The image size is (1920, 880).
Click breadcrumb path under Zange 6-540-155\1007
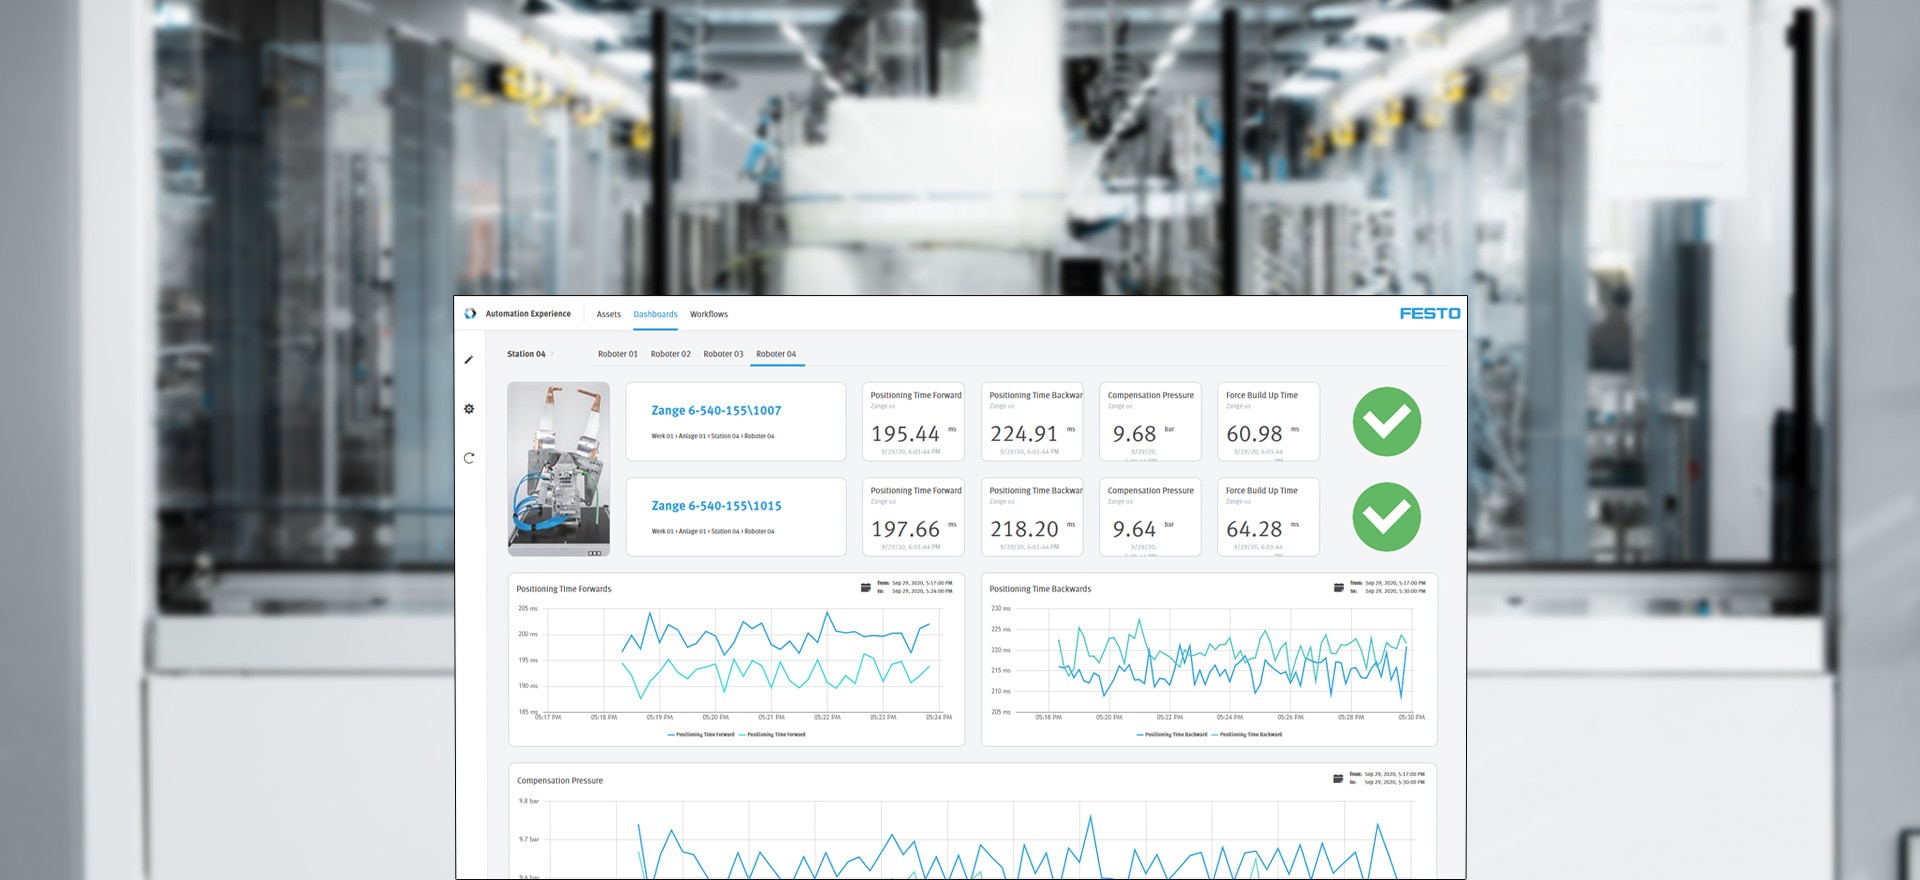click(x=713, y=436)
